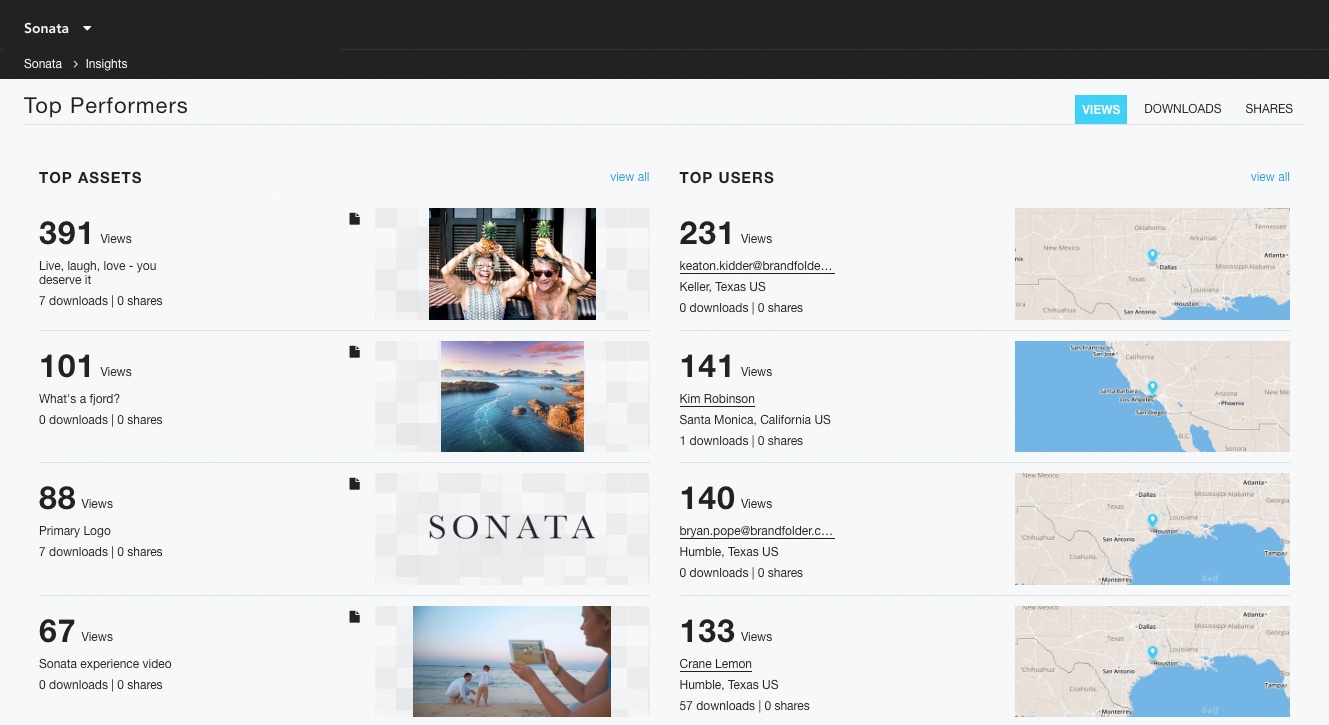This screenshot has width=1329, height=725.
Task: Click the asset title 'Sonata experience video'
Action: (105, 664)
